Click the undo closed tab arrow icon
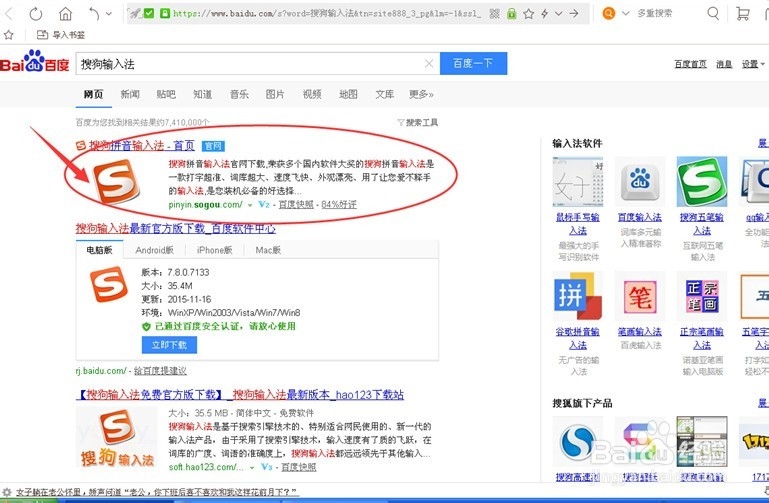The width and height of the screenshot is (769, 503). (94, 14)
